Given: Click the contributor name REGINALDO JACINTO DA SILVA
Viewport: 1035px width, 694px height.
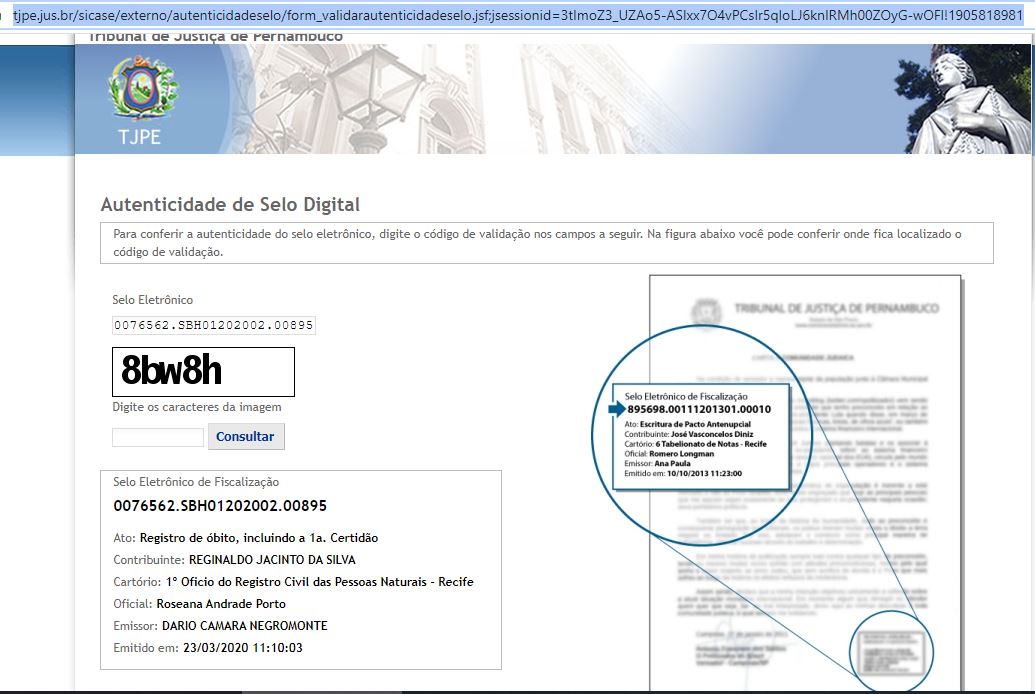Looking at the screenshot, I should point(272,560).
